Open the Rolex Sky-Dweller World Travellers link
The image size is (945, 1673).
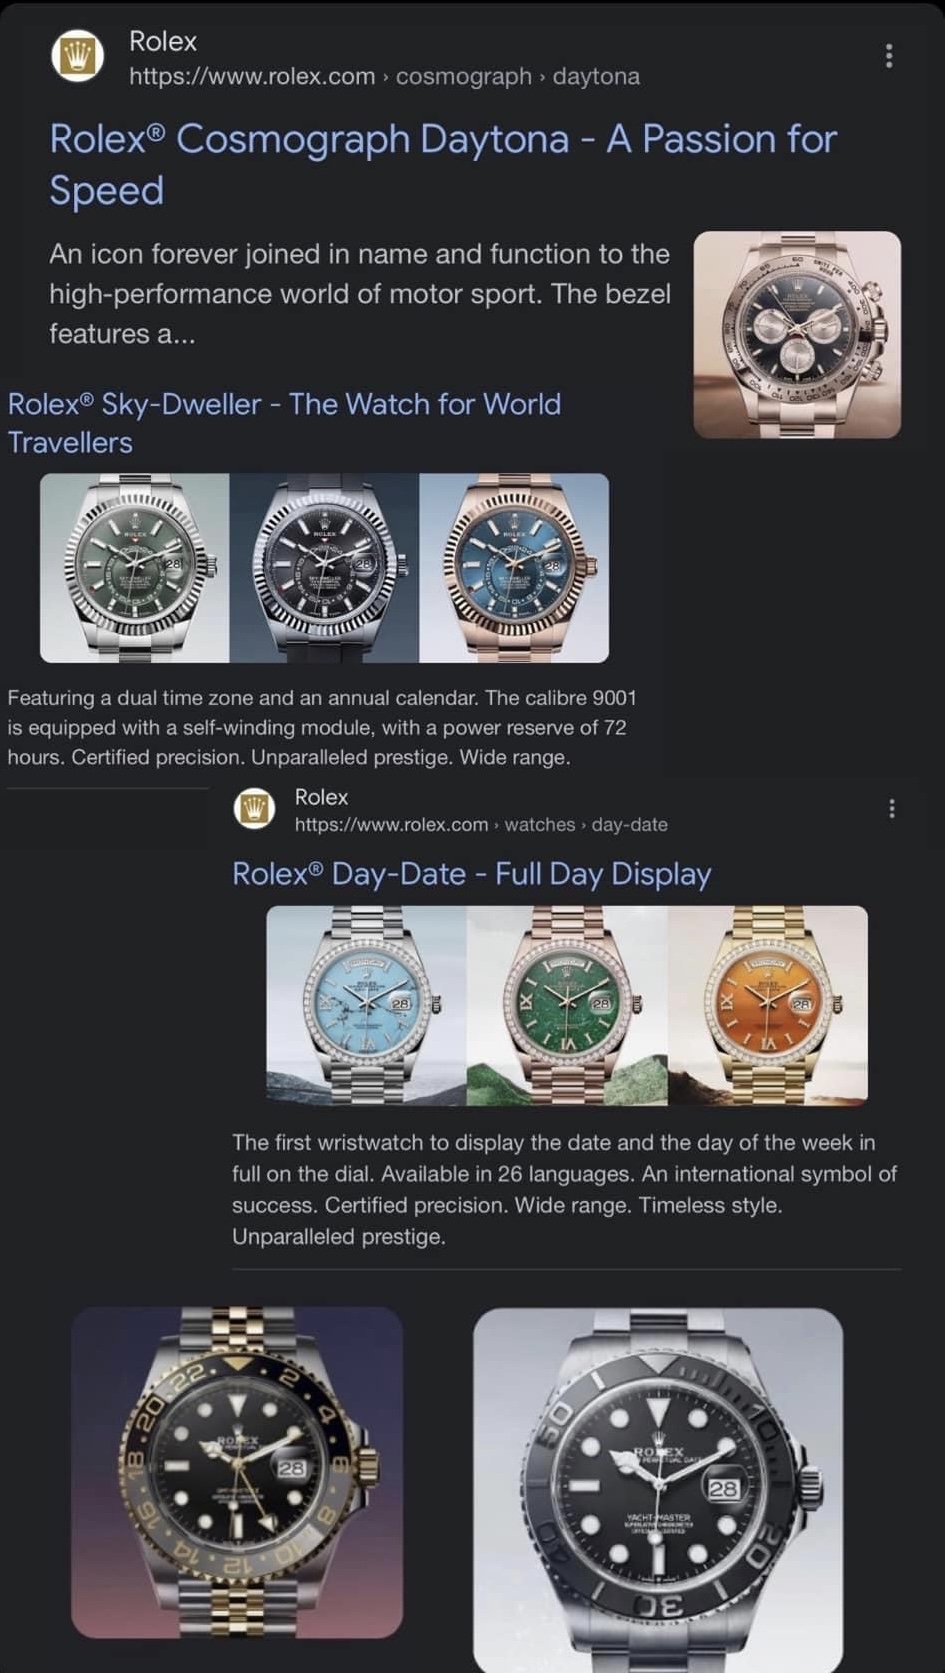coord(284,423)
